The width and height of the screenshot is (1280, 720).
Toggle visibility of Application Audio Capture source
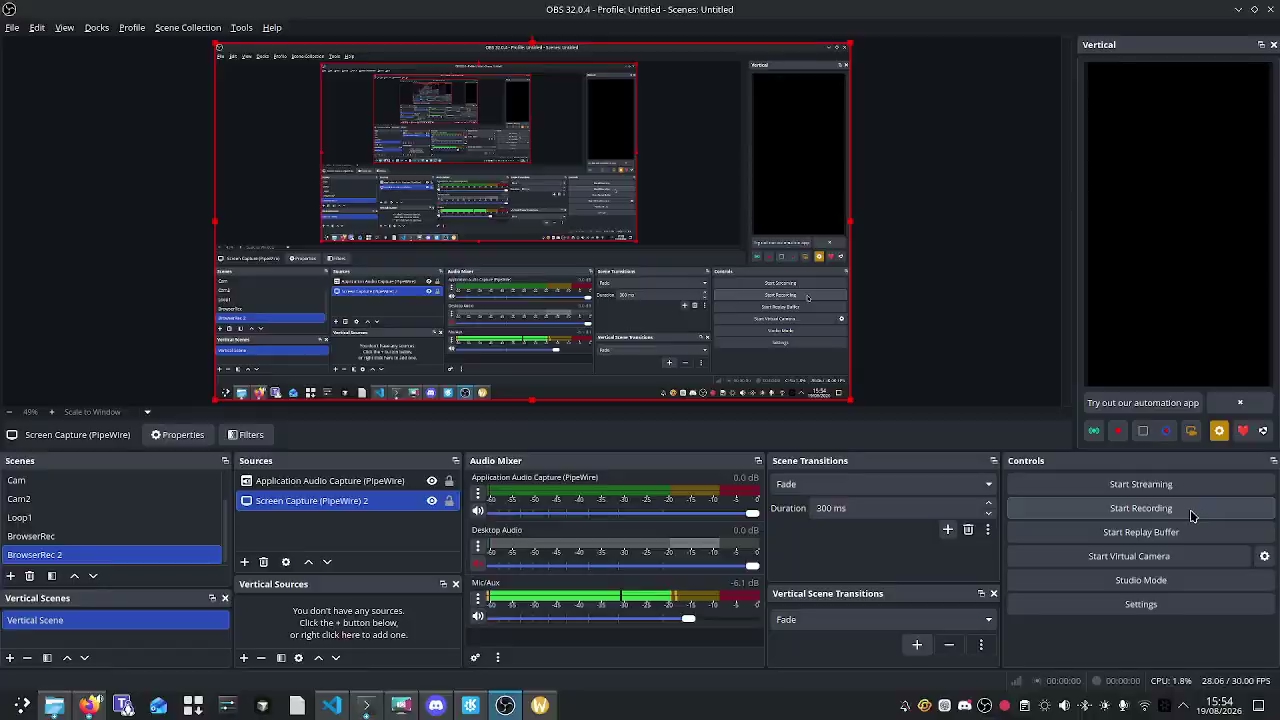[x=432, y=481]
